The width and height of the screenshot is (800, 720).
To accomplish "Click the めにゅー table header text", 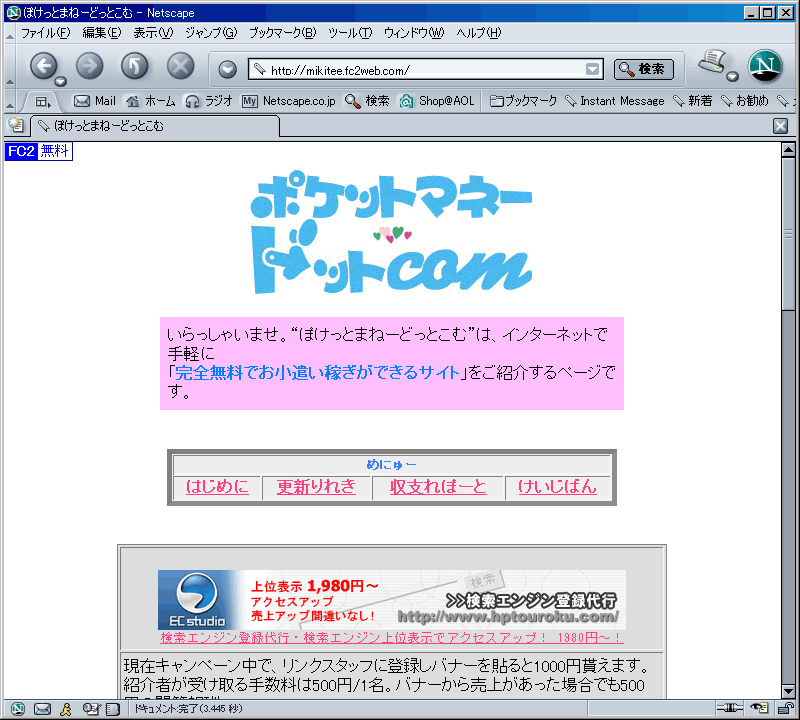I will [x=391, y=464].
